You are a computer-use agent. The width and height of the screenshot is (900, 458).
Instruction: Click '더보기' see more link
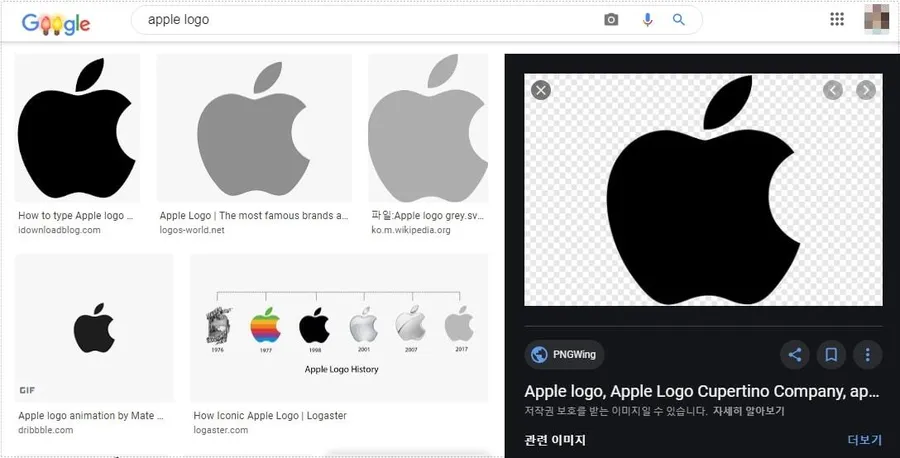[864, 440]
